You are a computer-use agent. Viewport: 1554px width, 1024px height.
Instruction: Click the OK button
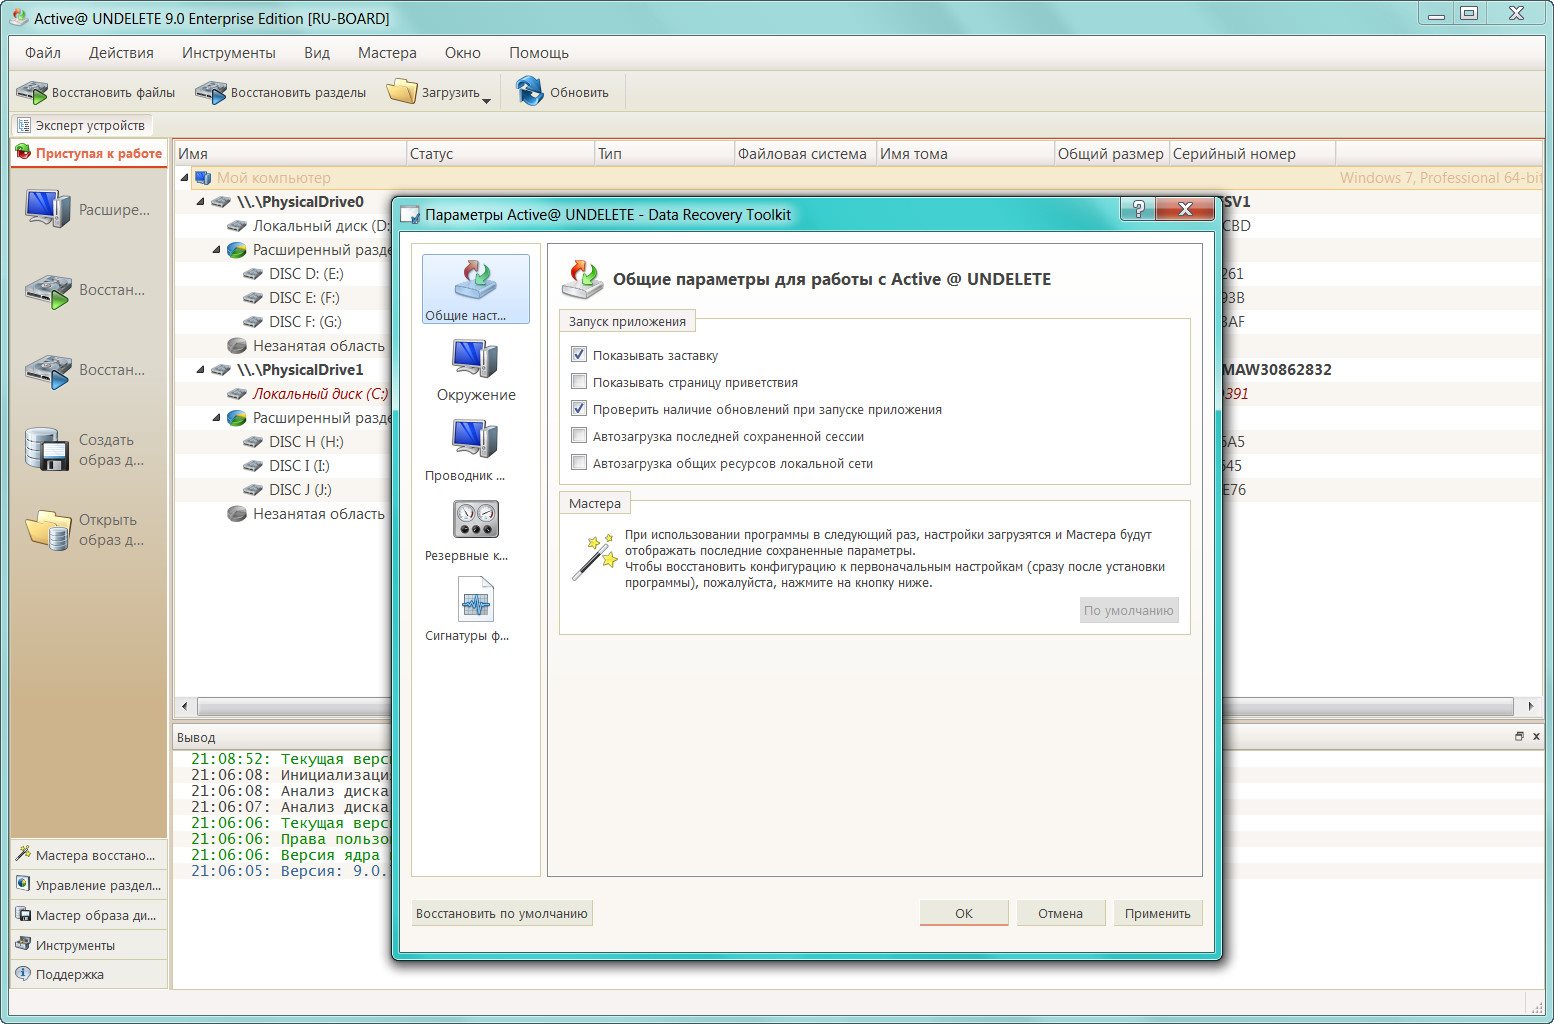[x=964, y=913]
